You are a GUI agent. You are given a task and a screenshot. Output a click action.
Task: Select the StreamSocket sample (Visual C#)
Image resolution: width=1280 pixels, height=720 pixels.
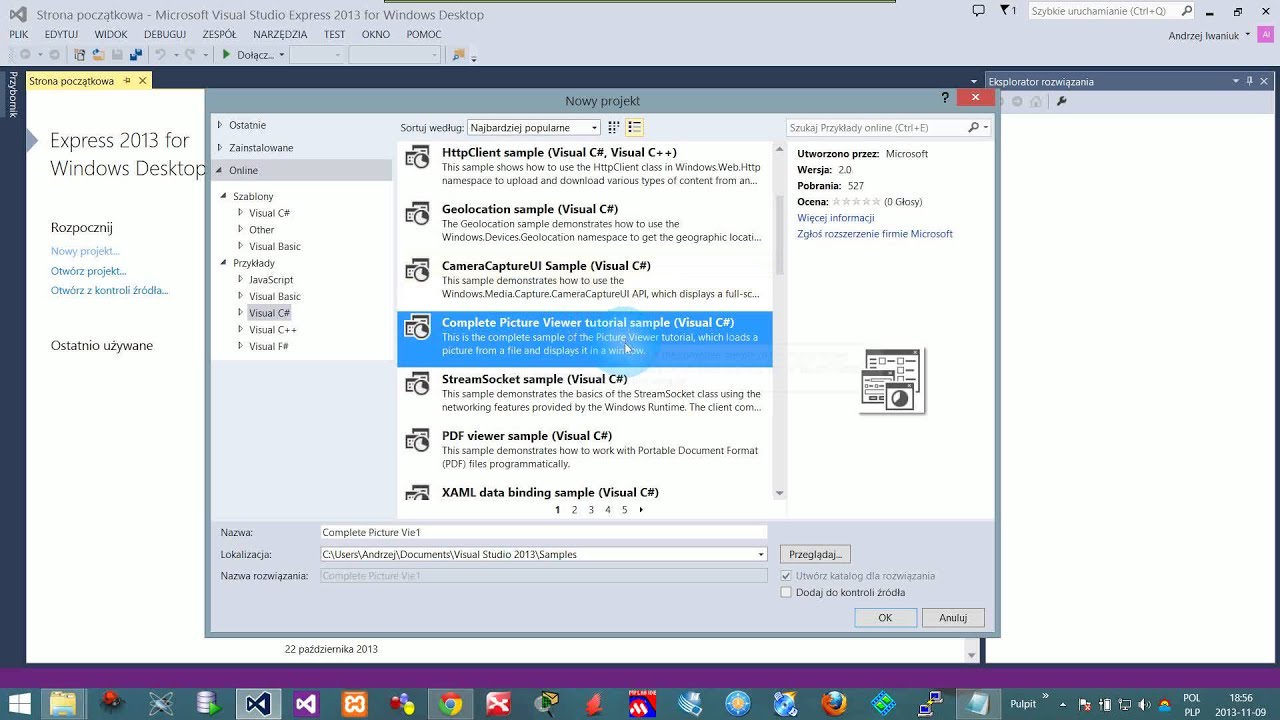[x=585, y=394]
